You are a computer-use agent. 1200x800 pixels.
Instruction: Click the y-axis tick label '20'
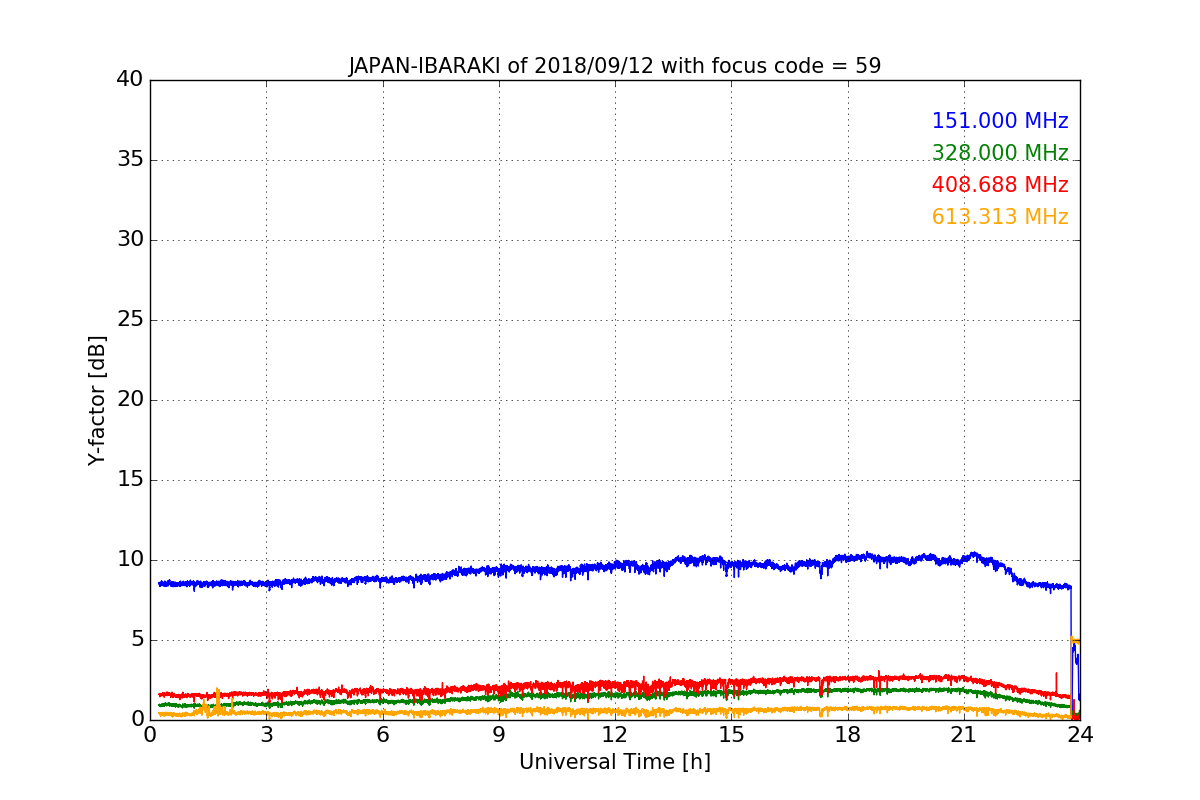(x=129, y=400)
